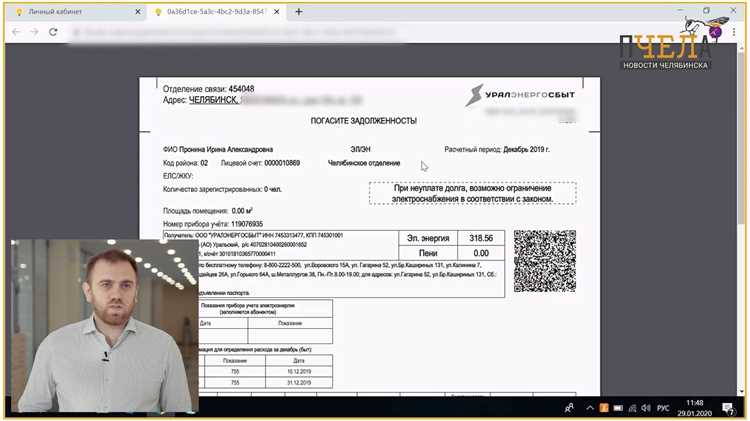Click the text Челябинское отделение

click(364, 163)
